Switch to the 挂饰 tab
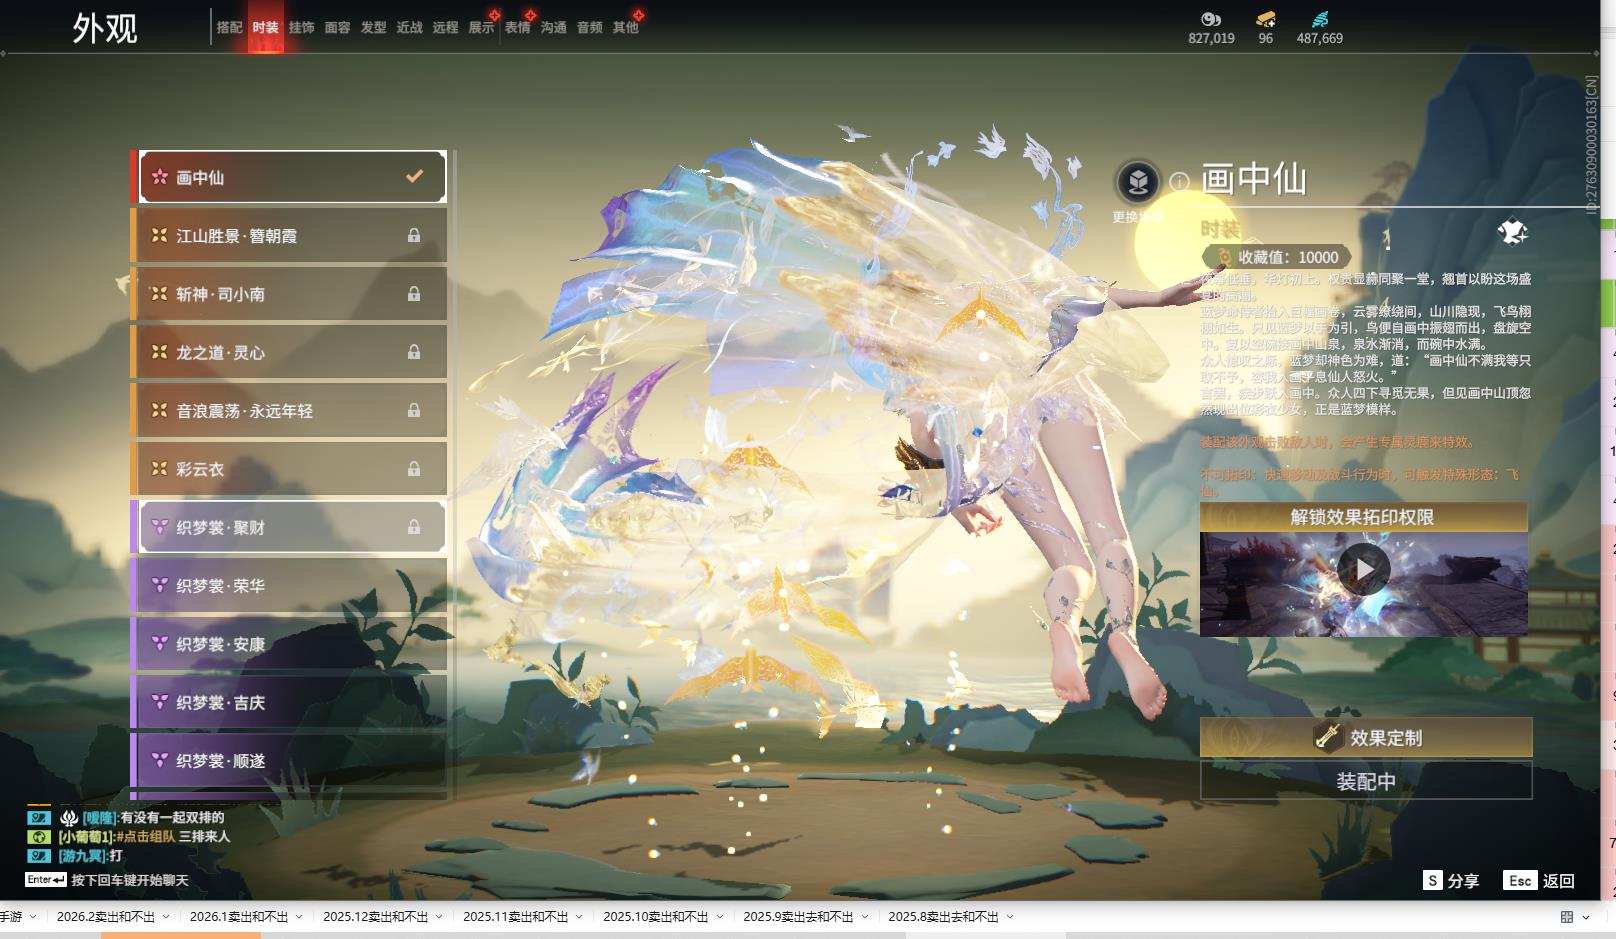This screenshot has height=939, width=1616. (x=301, y=27)
